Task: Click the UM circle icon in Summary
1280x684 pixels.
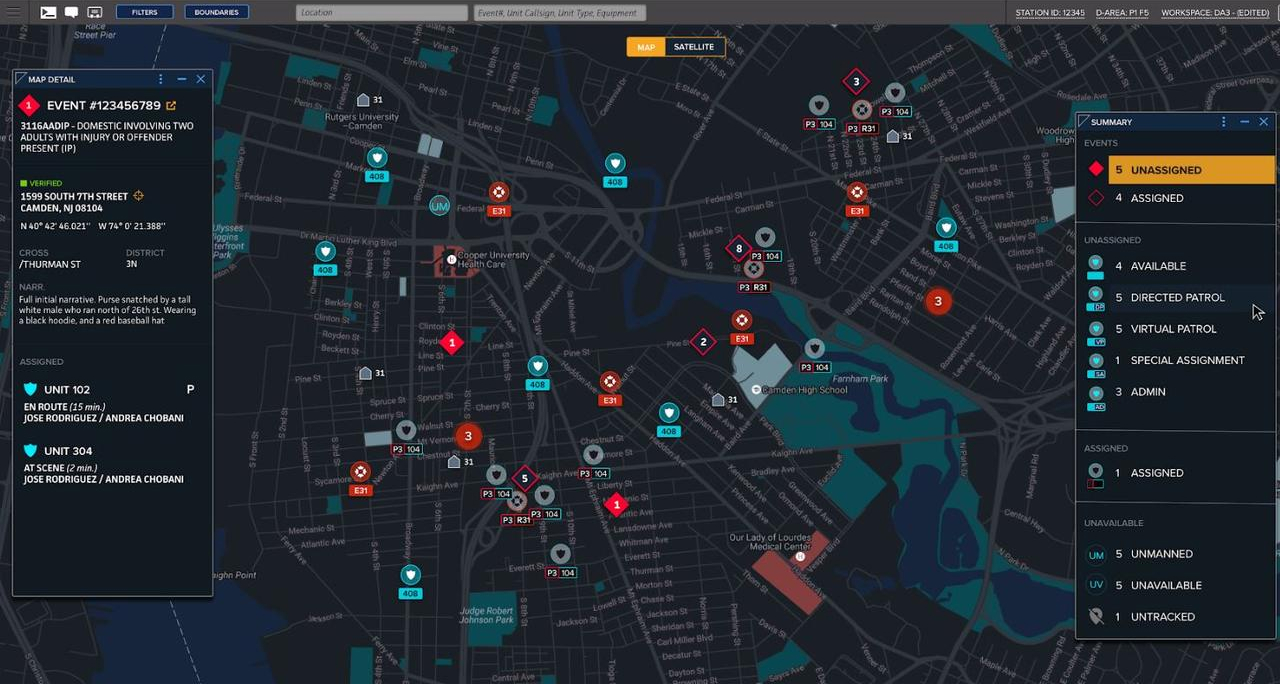Action: 1096,554
